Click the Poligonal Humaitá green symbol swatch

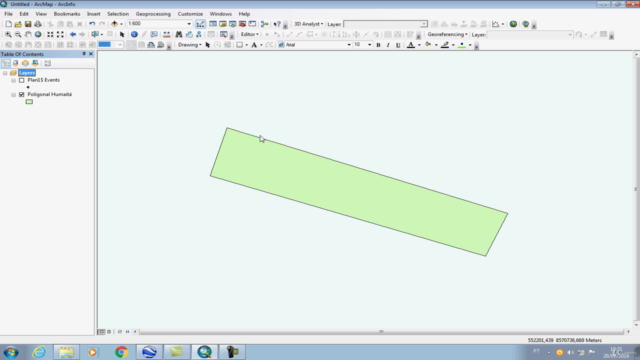(29, 102)
